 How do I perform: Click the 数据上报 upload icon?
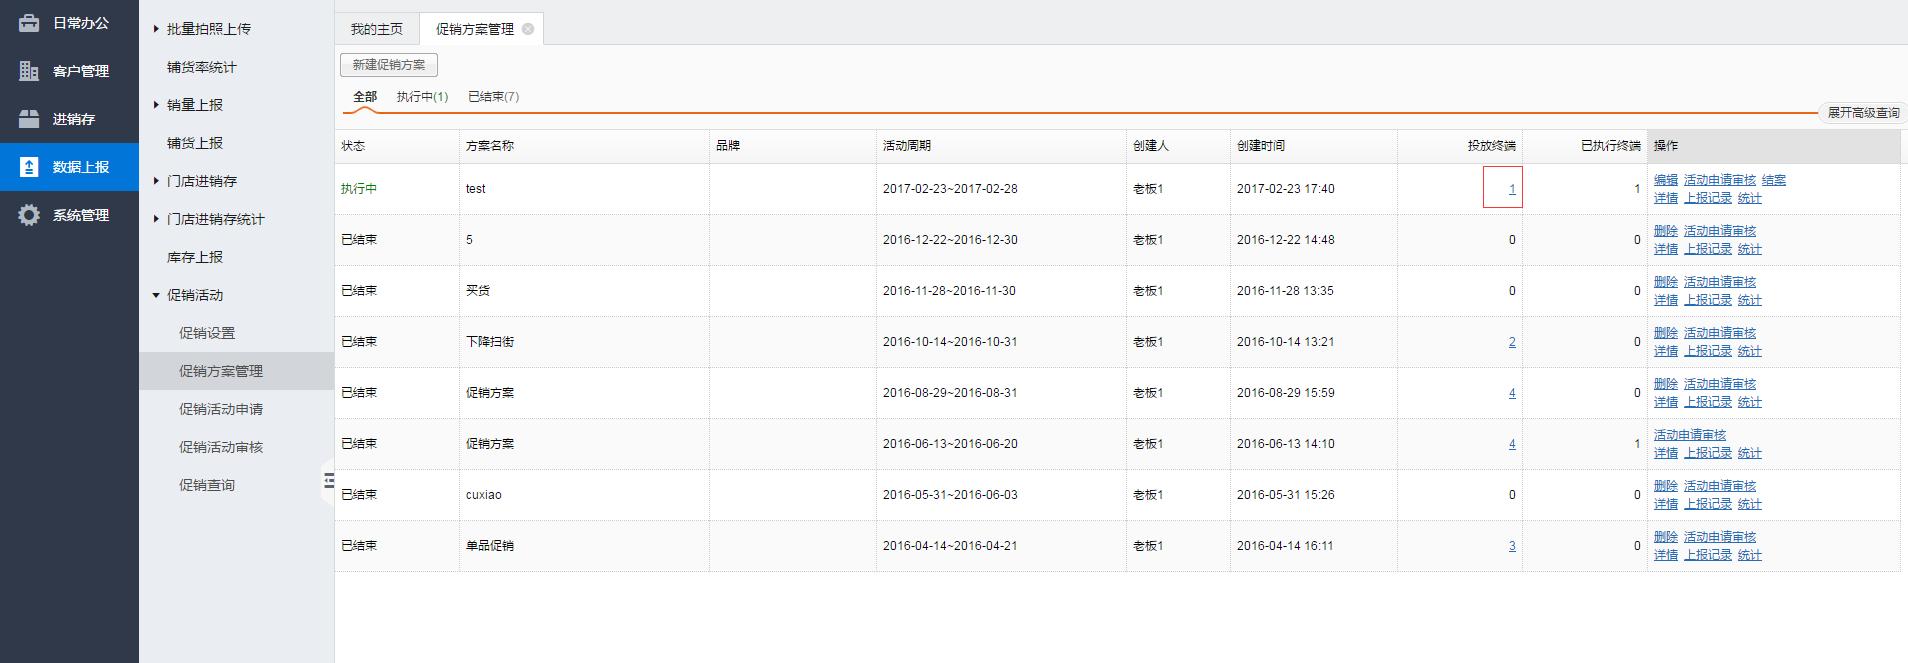[x=29, y=167]
